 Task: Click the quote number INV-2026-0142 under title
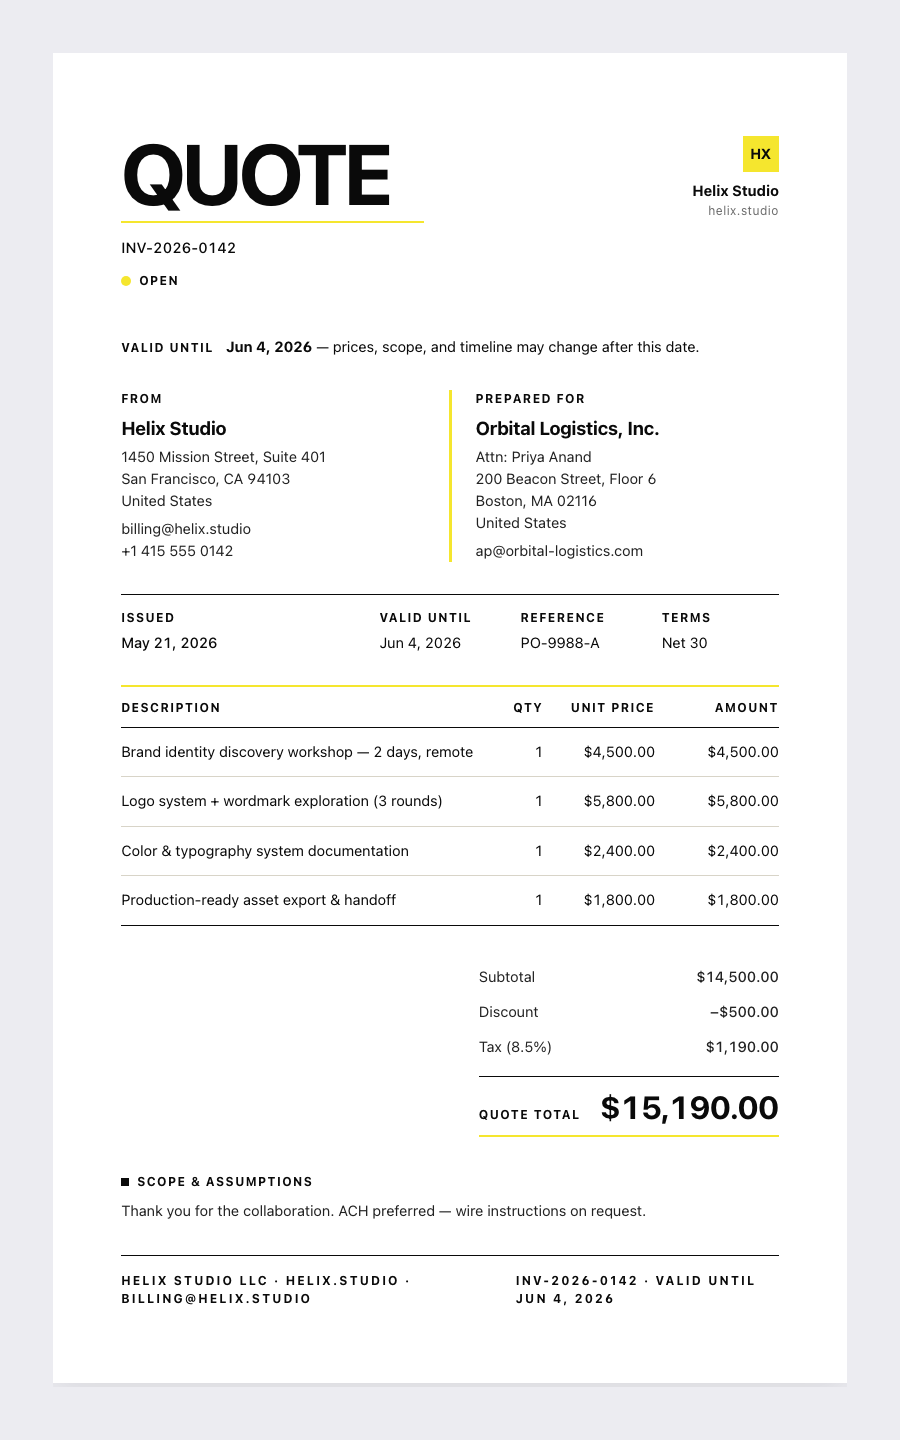coord(179,248)
